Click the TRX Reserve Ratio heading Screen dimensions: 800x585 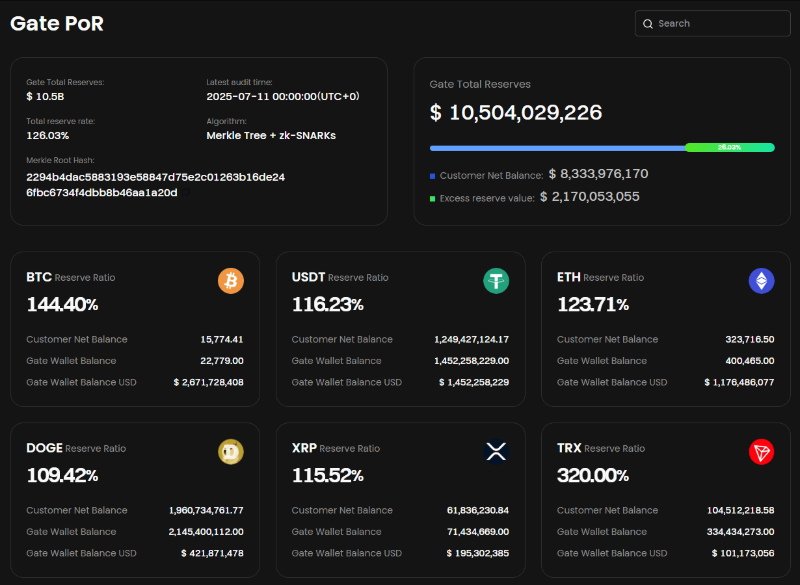[601, 448]
